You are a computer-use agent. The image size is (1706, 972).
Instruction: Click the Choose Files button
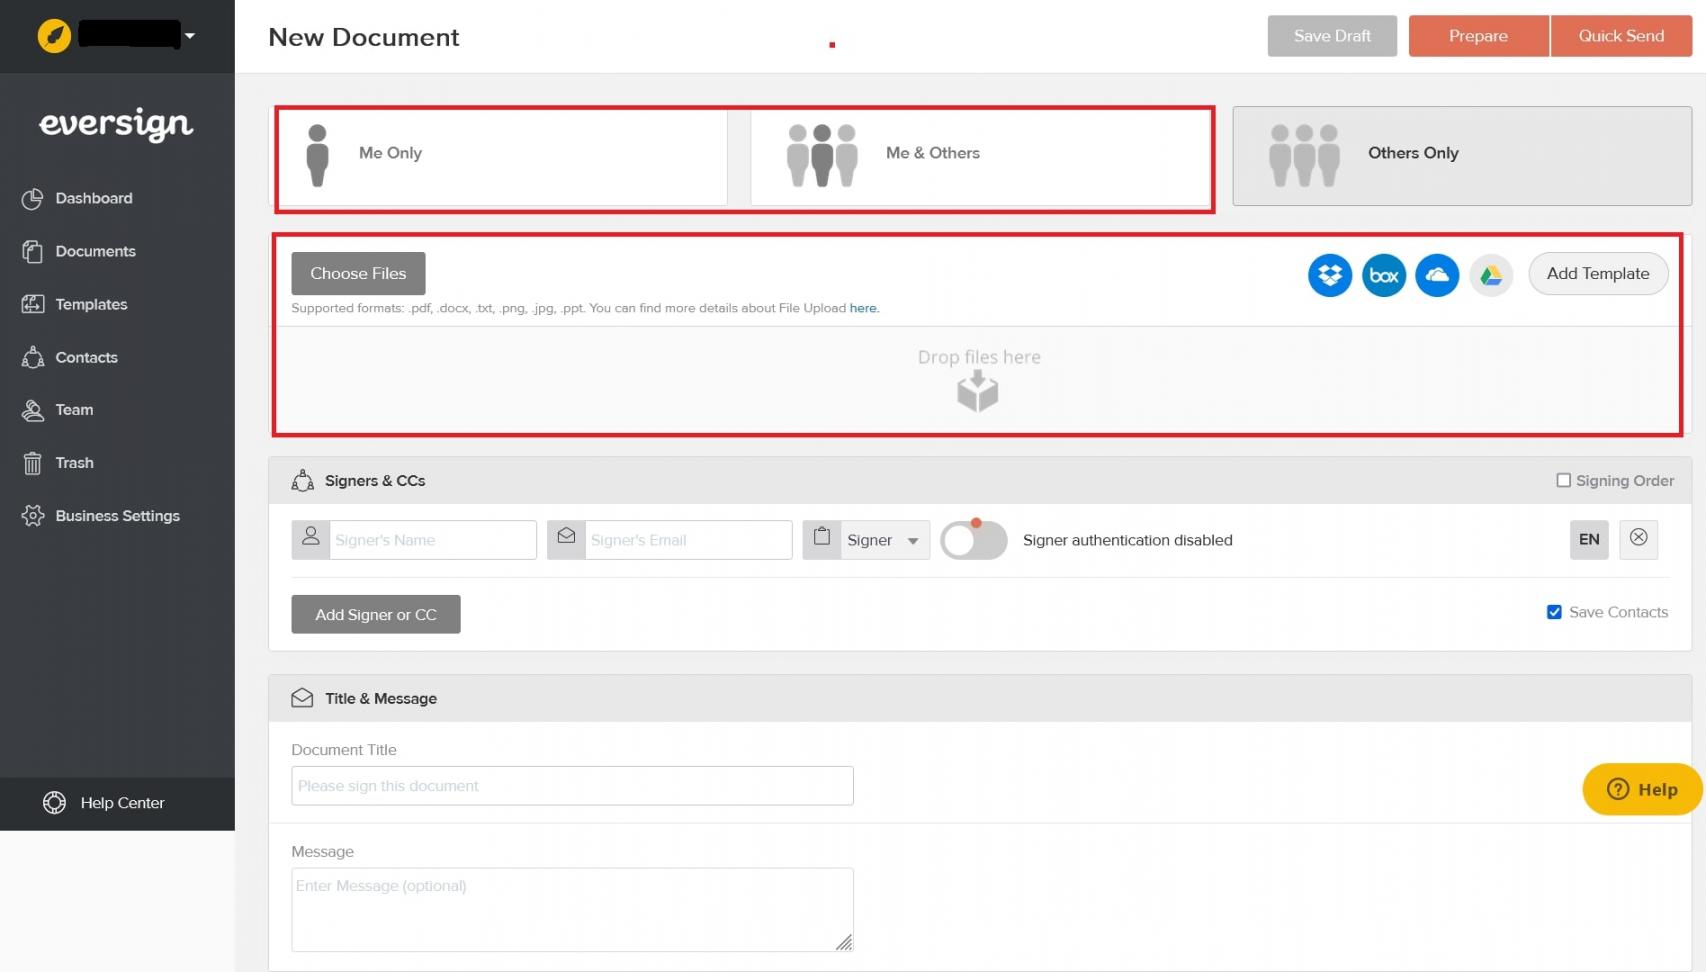click(358, 273)
